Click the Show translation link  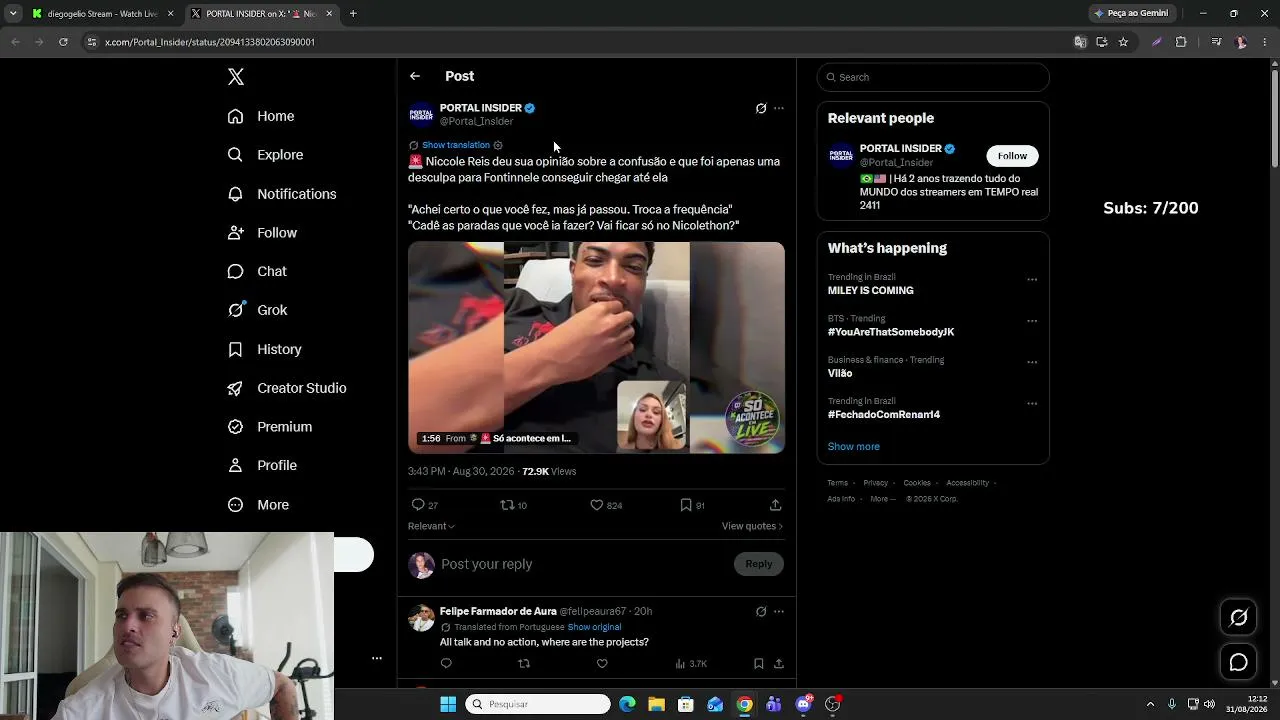(x=456, y=145)
